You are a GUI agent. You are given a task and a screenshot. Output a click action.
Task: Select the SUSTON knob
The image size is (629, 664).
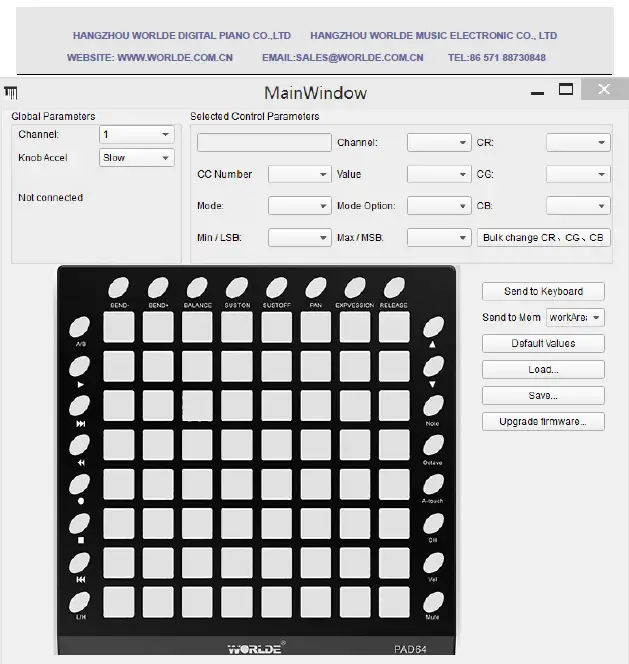pos(237,288)
